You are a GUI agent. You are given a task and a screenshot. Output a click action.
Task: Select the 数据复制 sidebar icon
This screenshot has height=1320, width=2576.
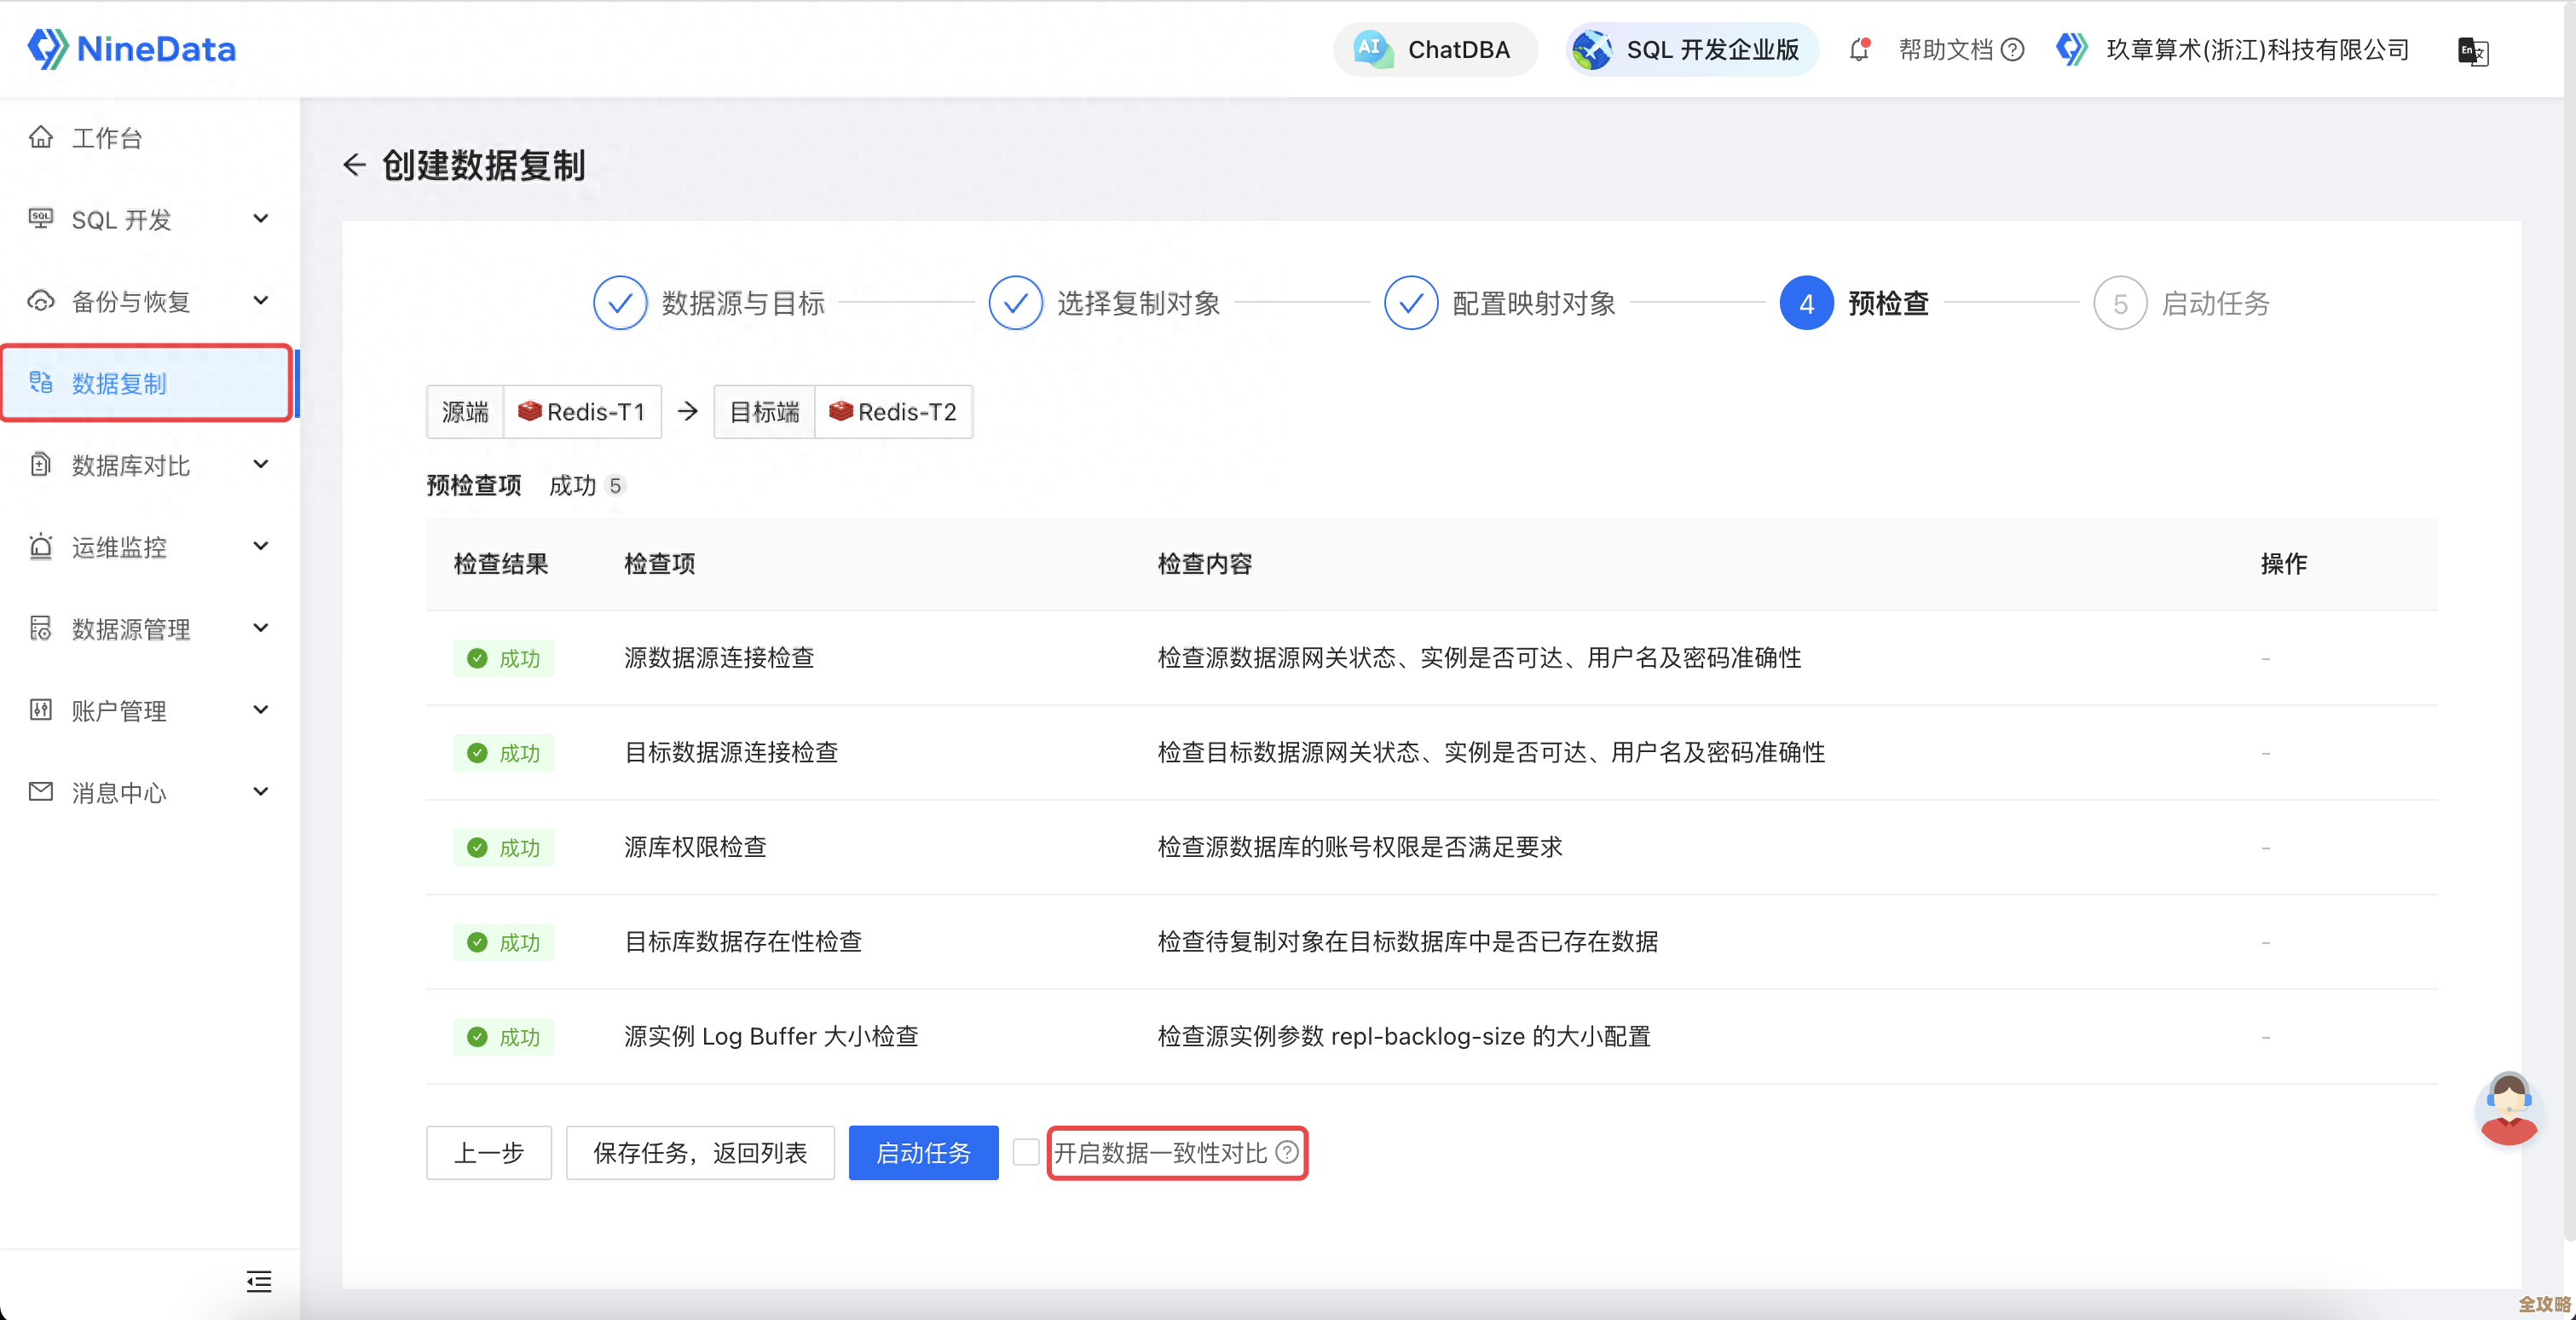(40, 382)
